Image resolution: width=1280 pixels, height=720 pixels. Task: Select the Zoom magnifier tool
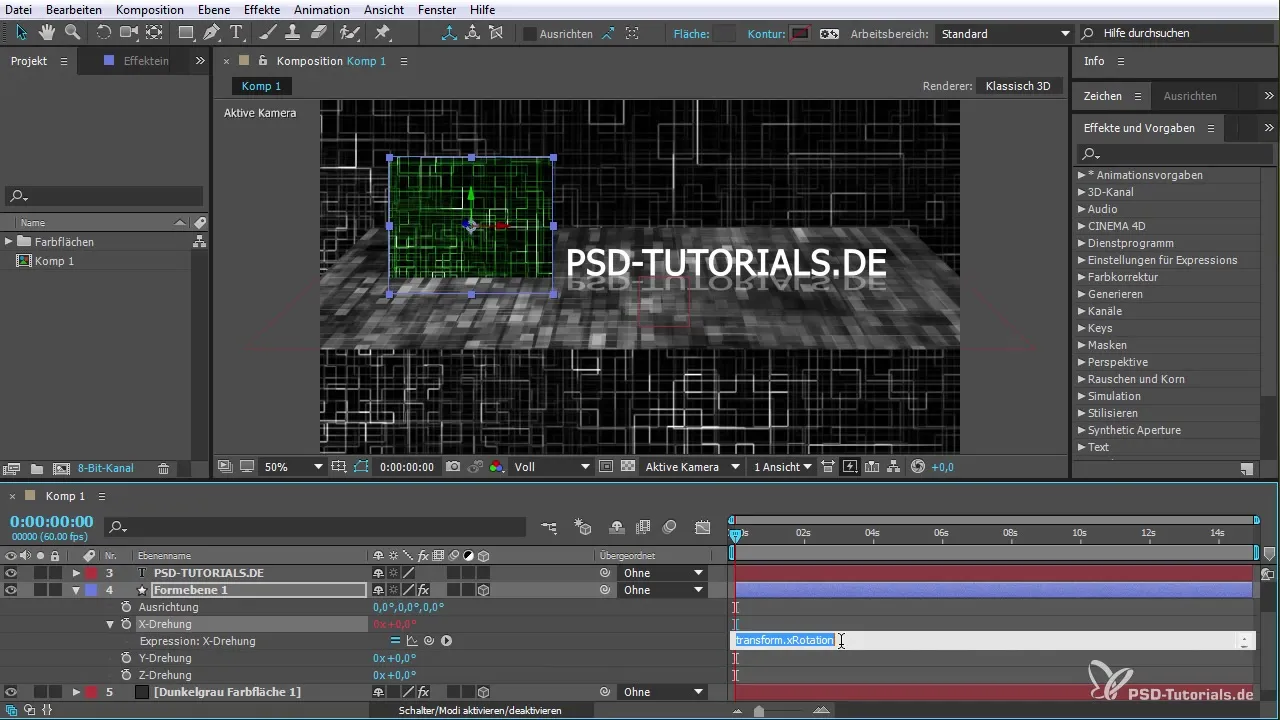(72, 32)
